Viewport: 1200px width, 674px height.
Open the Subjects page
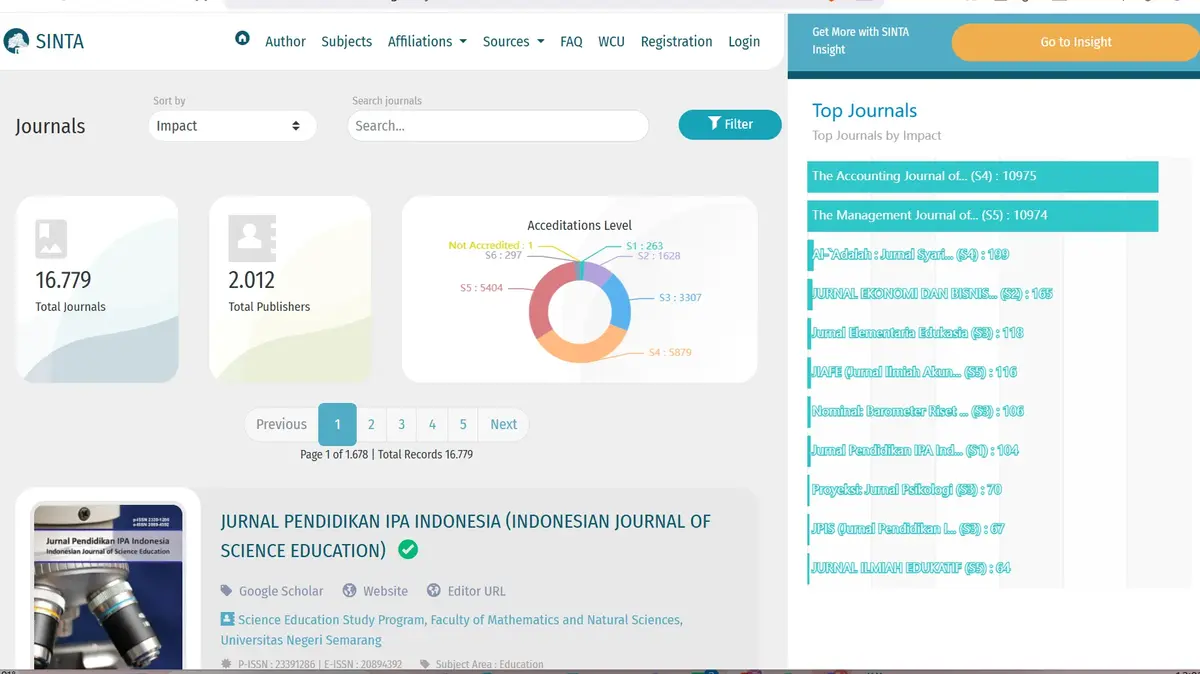(346, 41)
